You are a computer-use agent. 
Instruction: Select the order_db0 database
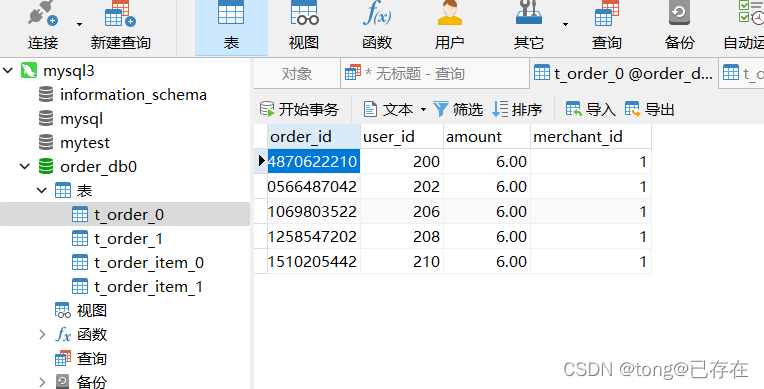[98, 167]
